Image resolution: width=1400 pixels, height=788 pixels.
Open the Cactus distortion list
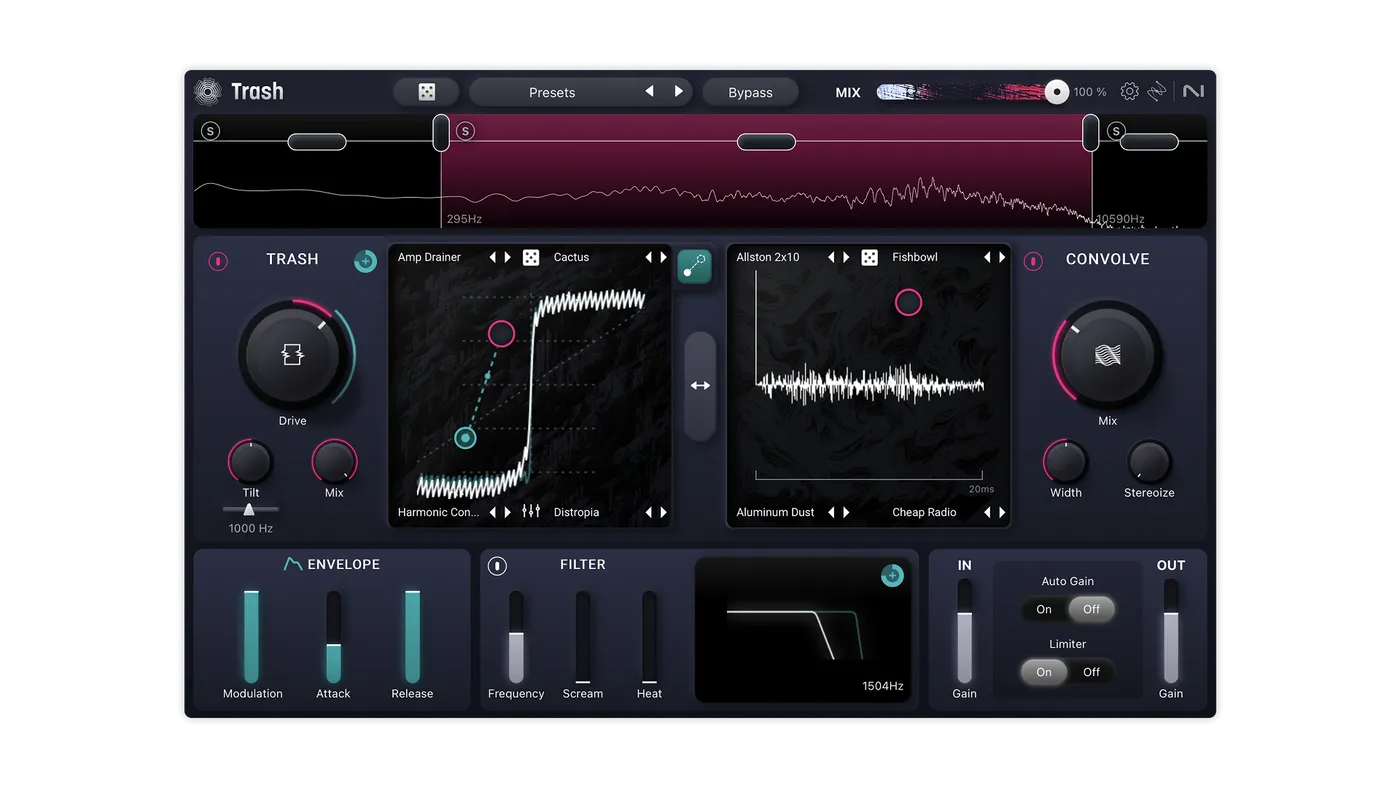pos(571,257)
